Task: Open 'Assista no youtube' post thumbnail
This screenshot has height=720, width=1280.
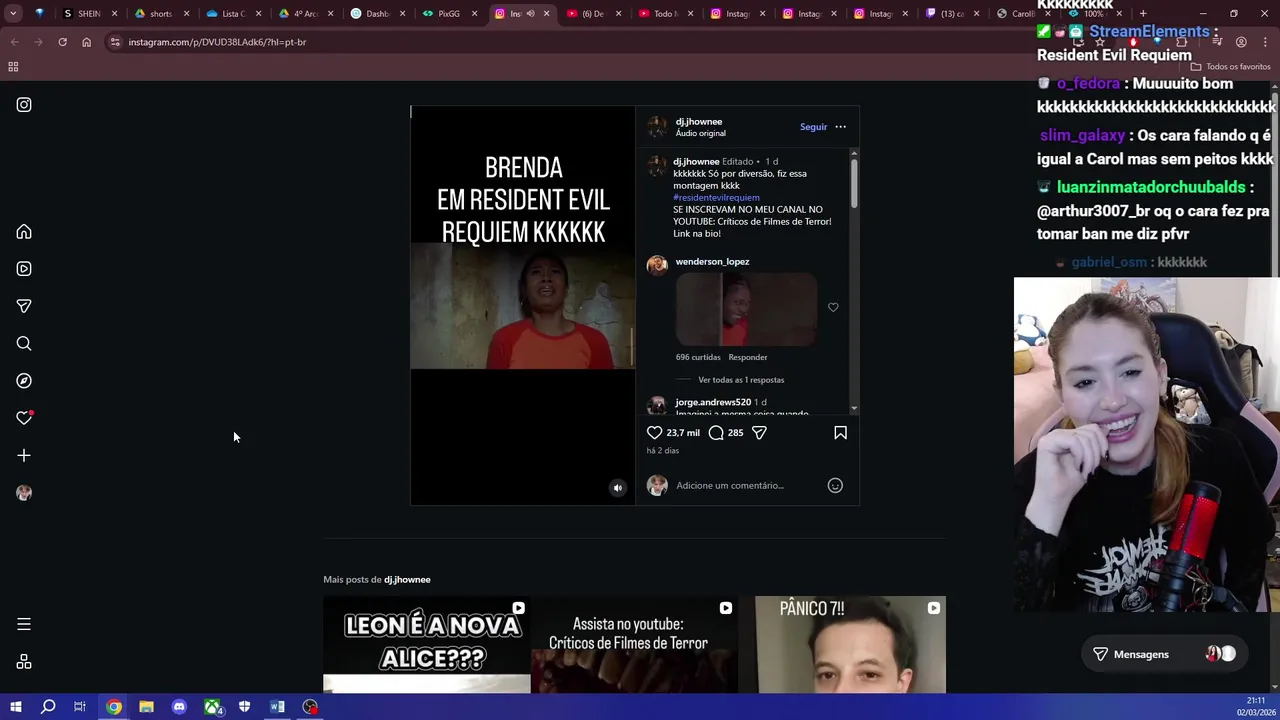Action: [x=634, y=645]
